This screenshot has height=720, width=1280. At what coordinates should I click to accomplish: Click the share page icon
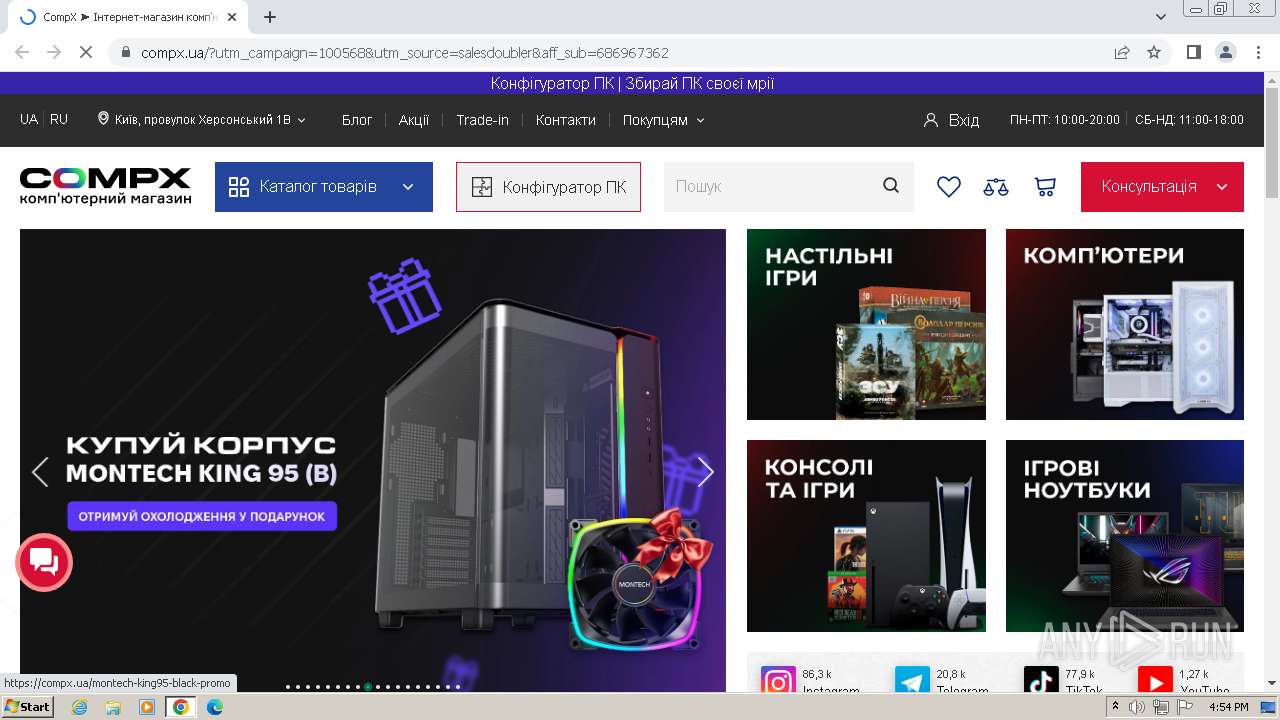pos(1122,52)
